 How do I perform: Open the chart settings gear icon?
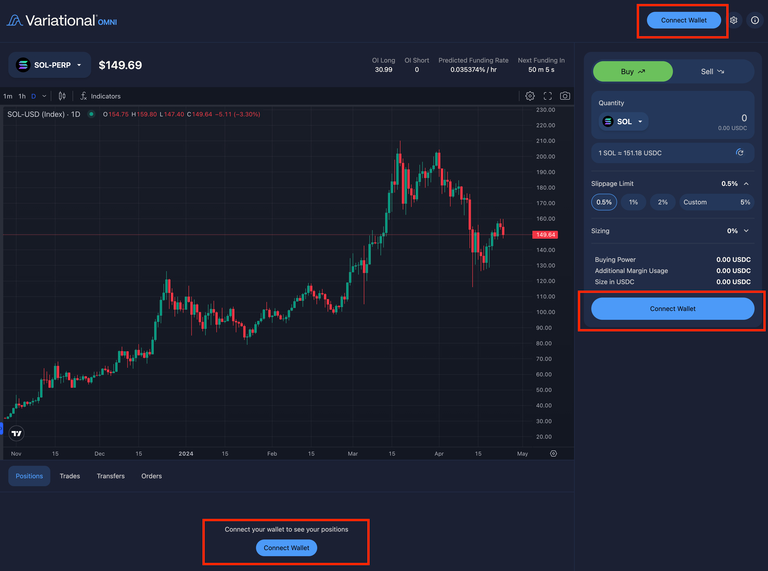530,96
